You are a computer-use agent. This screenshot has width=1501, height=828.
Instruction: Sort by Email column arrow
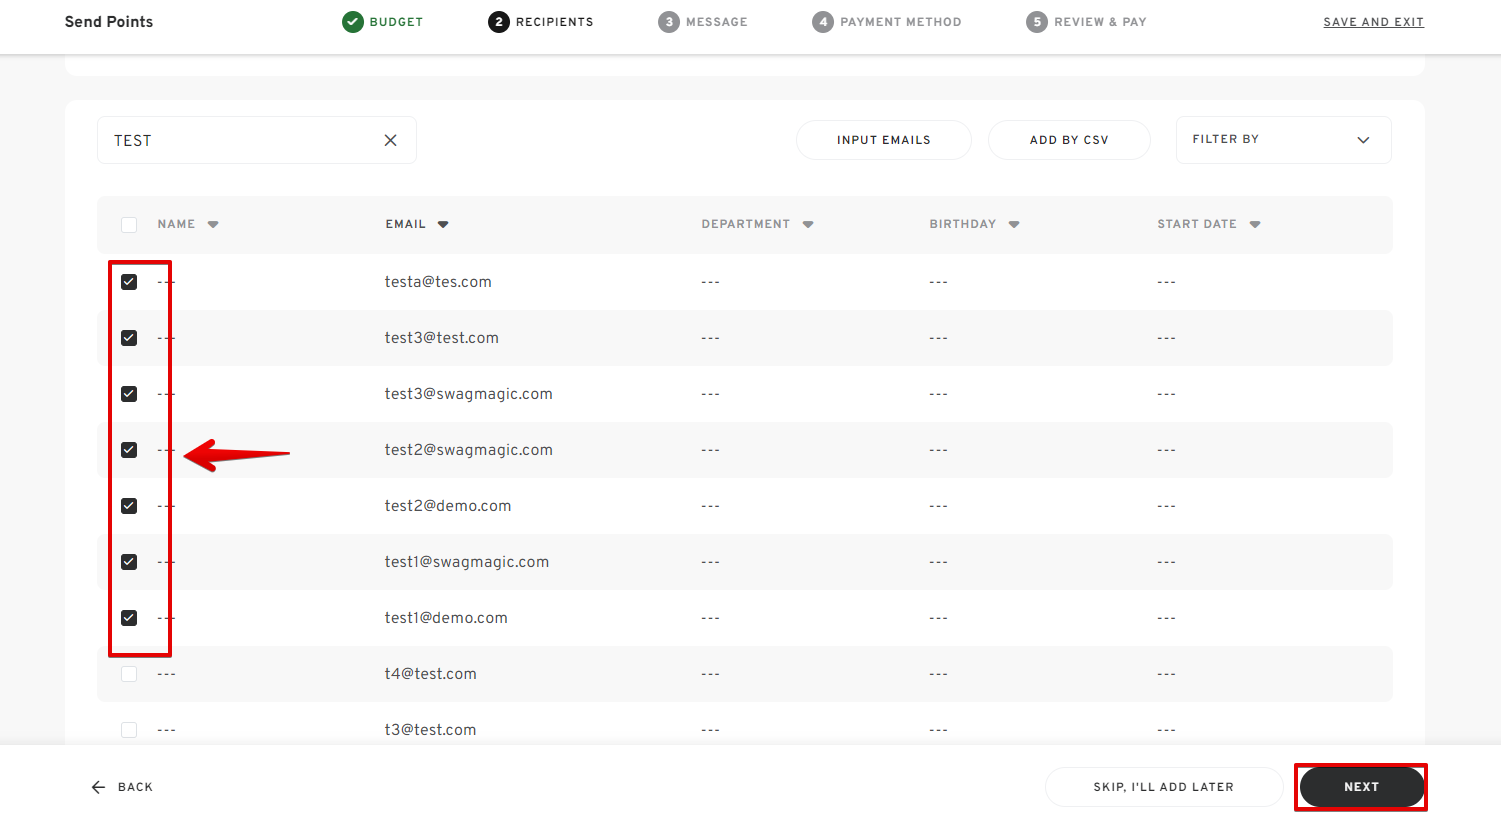[x=443, y=225]
